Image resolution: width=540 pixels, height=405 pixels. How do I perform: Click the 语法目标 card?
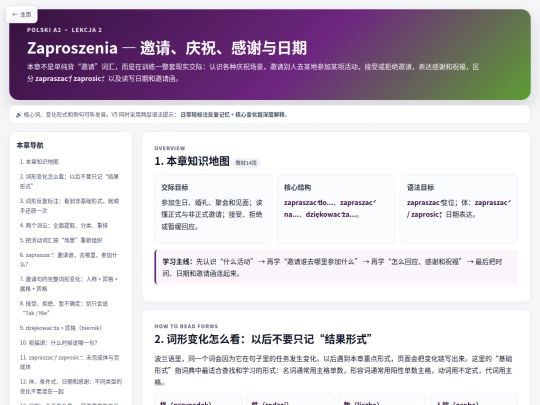459,209
